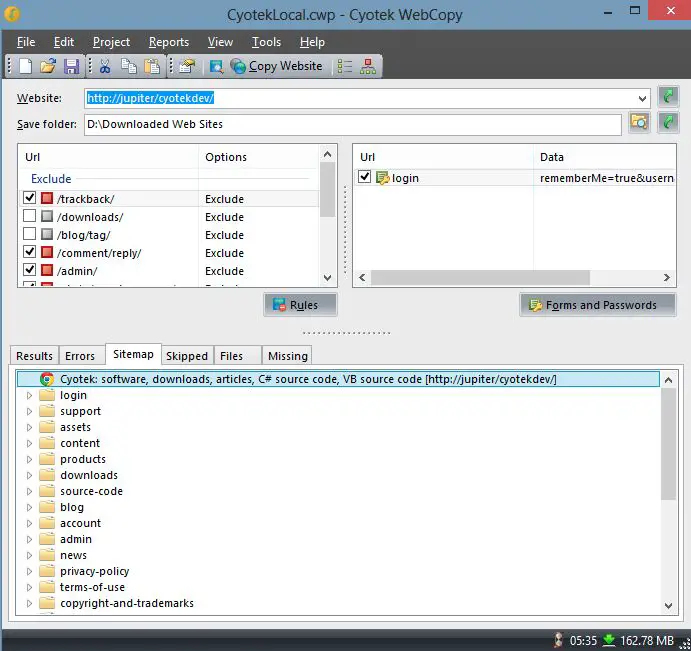The image size is (691, 651).
Task: Open the Project menu
Action: (111, 42)
